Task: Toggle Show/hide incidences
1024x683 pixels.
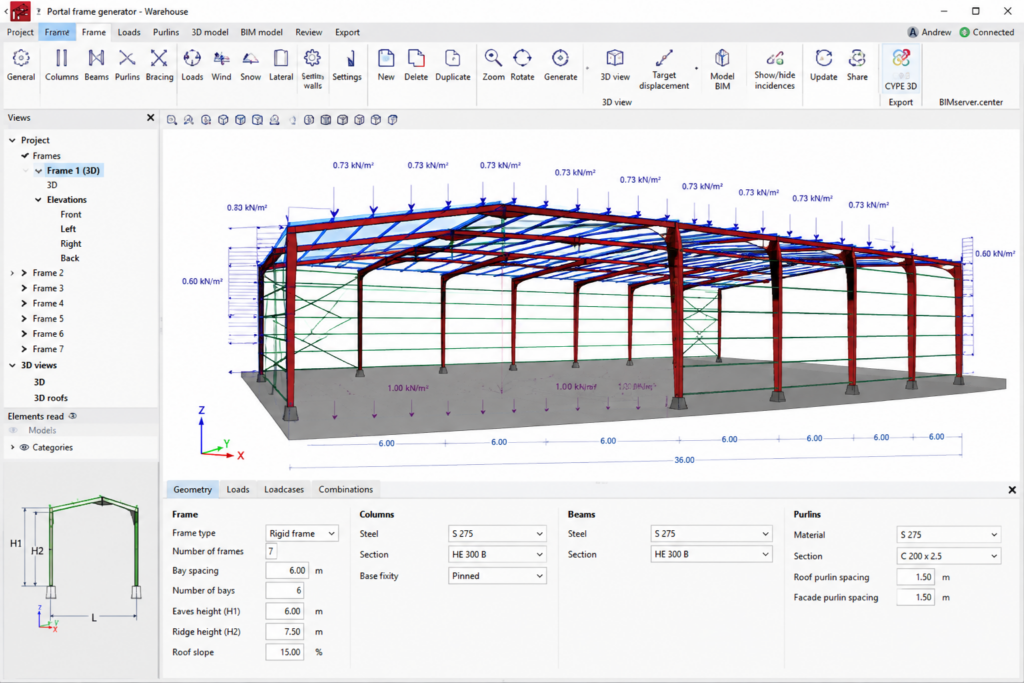Action: pos(775,69)
